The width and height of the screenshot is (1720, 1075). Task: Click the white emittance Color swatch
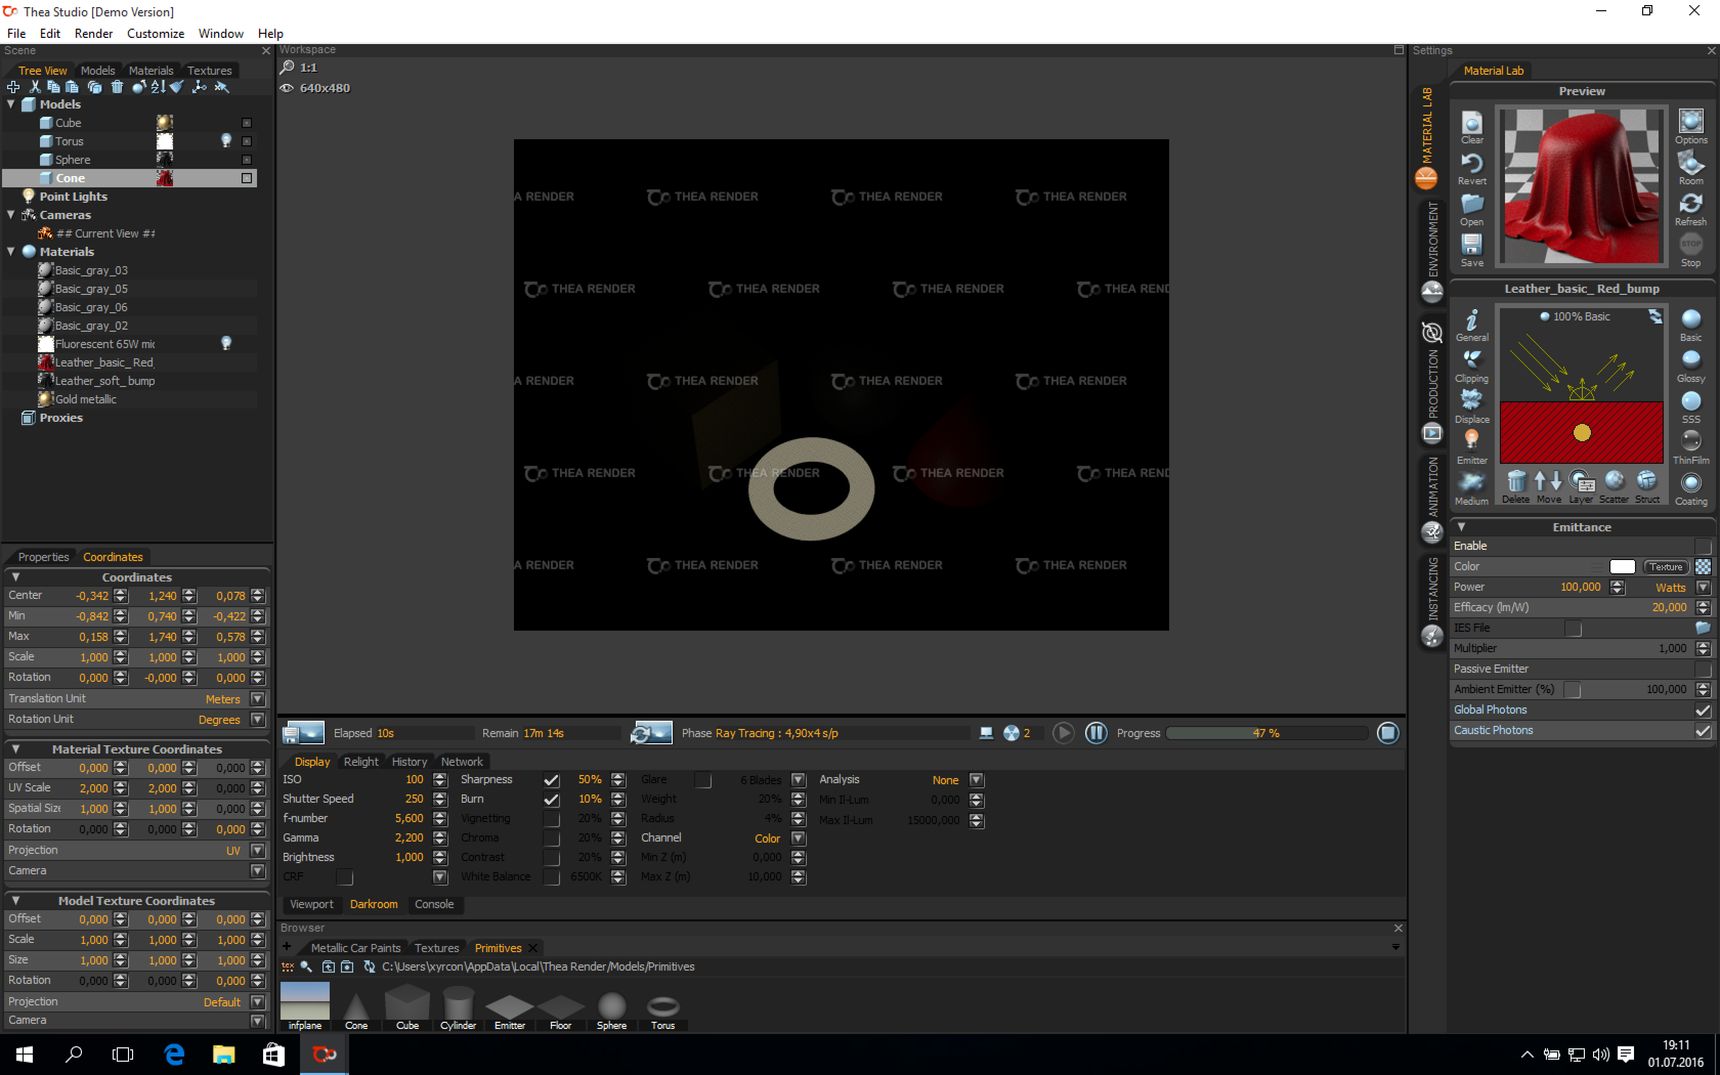1622,567
